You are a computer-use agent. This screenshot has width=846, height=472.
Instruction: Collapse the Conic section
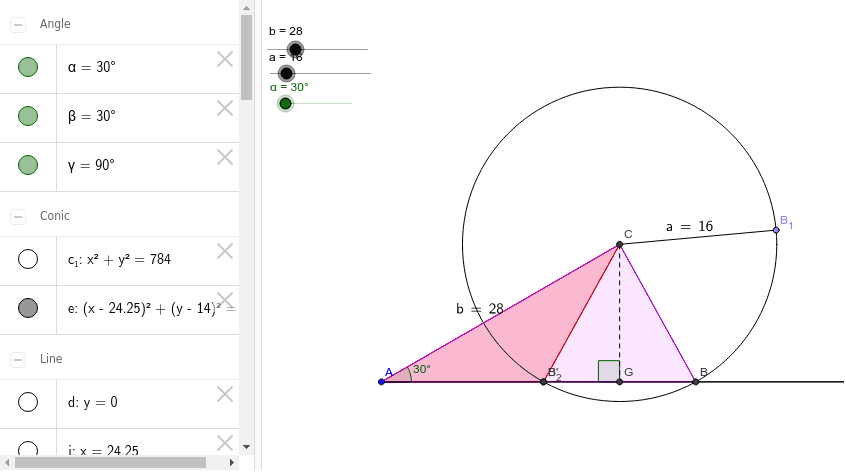pyautogui.click(x=18, y=217)
